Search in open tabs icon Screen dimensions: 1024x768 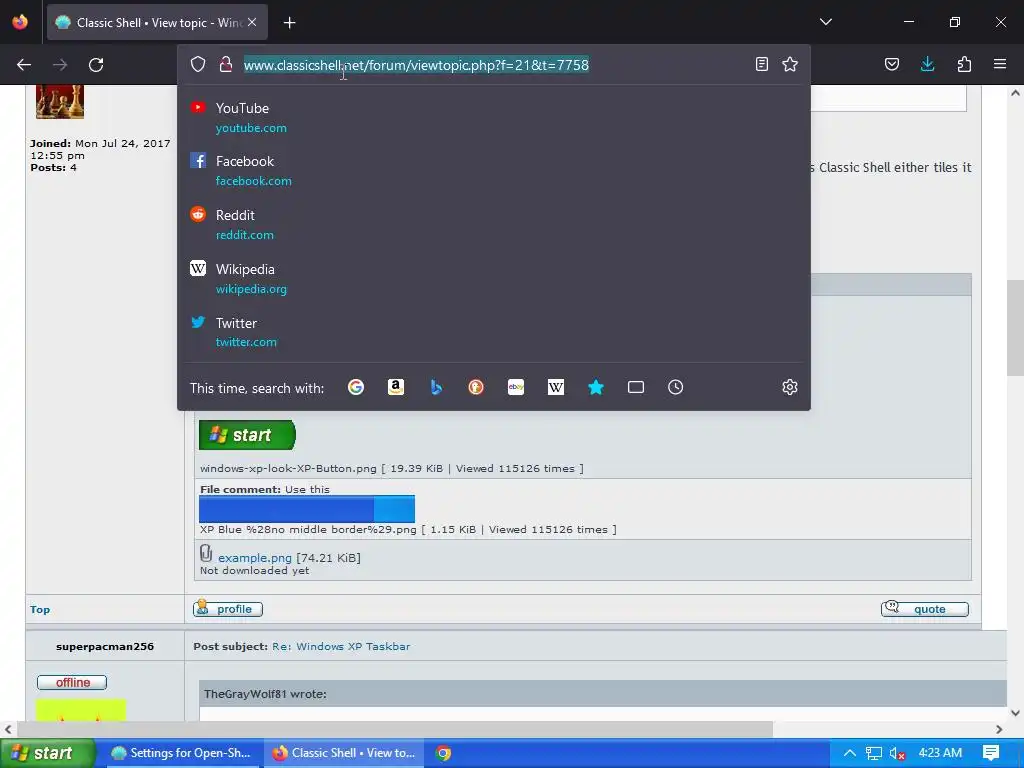click(x=636, y=387)
